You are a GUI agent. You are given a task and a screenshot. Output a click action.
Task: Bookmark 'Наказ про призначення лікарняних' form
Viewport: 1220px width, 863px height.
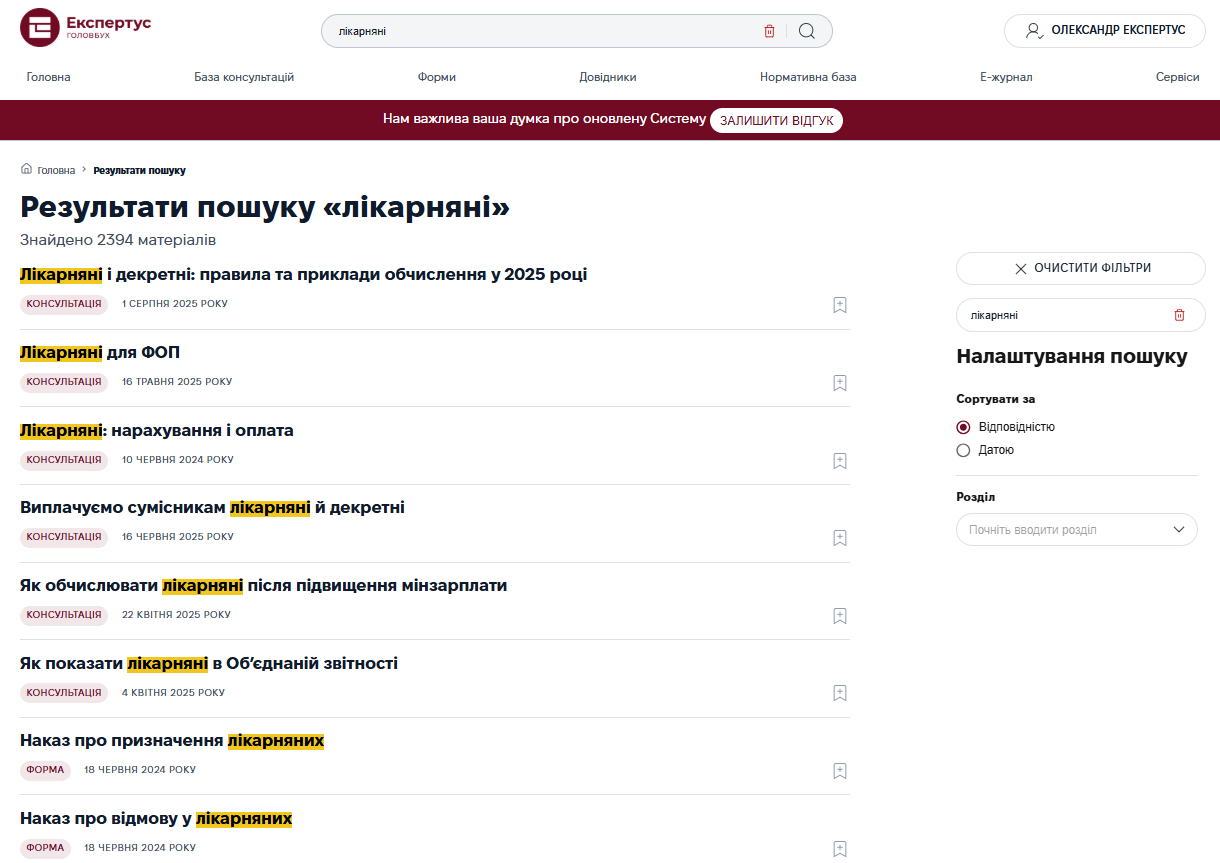coord(840,771)
